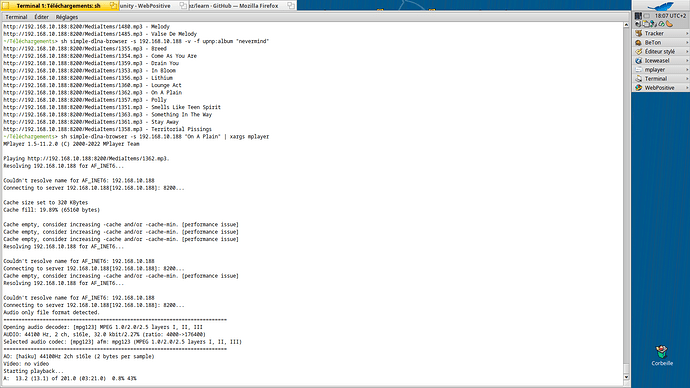
Task: Click 'Selected audio codec: [mpg123]' line
Action: [122, 342]
